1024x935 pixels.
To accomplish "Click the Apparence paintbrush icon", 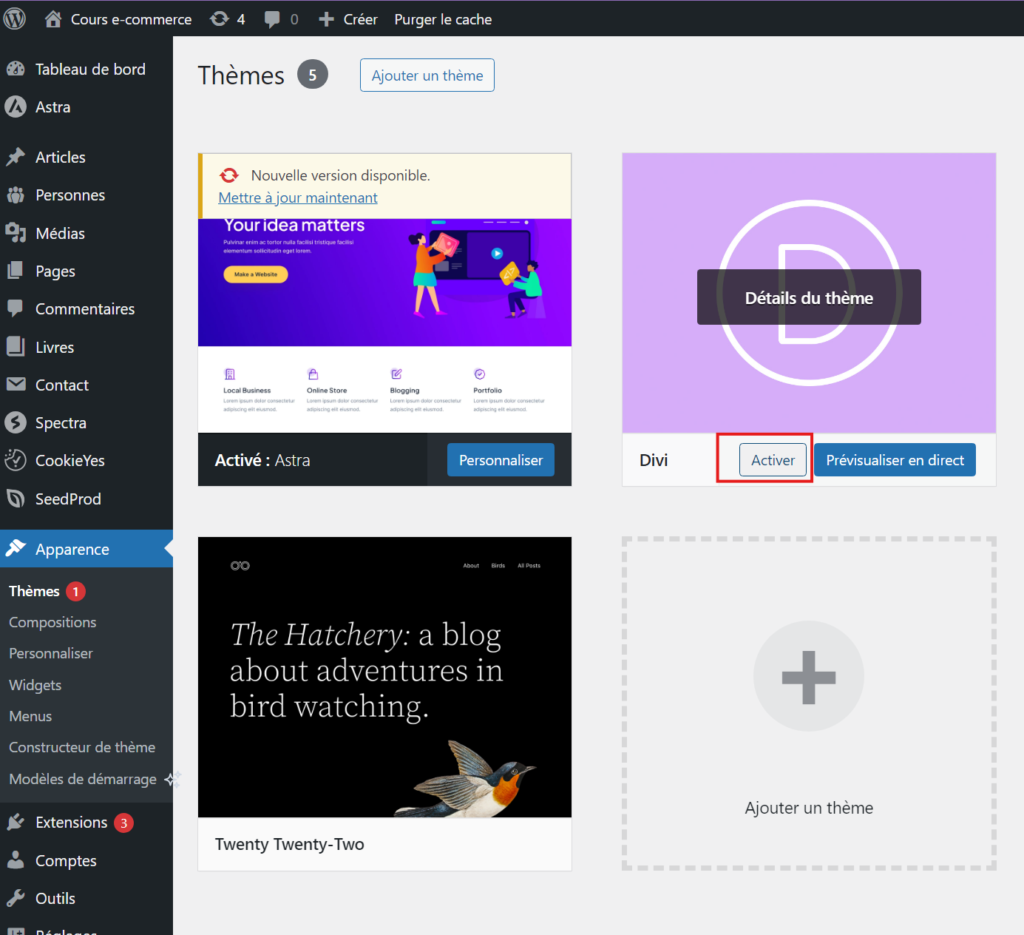I will 16,548.
